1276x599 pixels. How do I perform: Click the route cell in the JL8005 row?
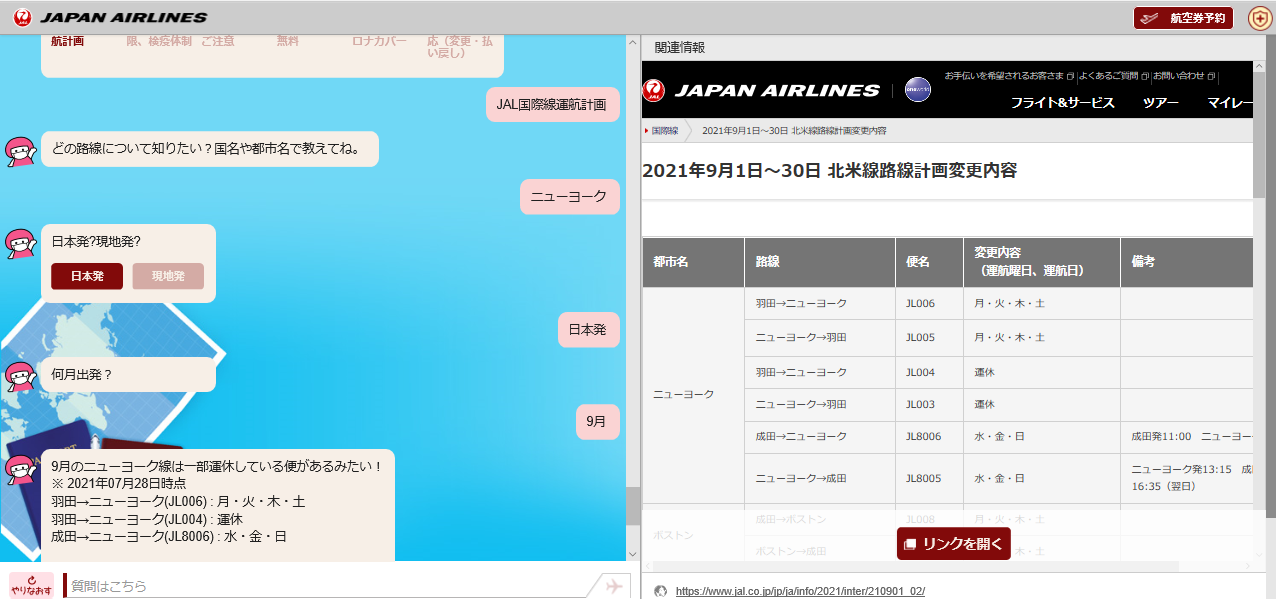pyautogui.click(x=819, y=479)
